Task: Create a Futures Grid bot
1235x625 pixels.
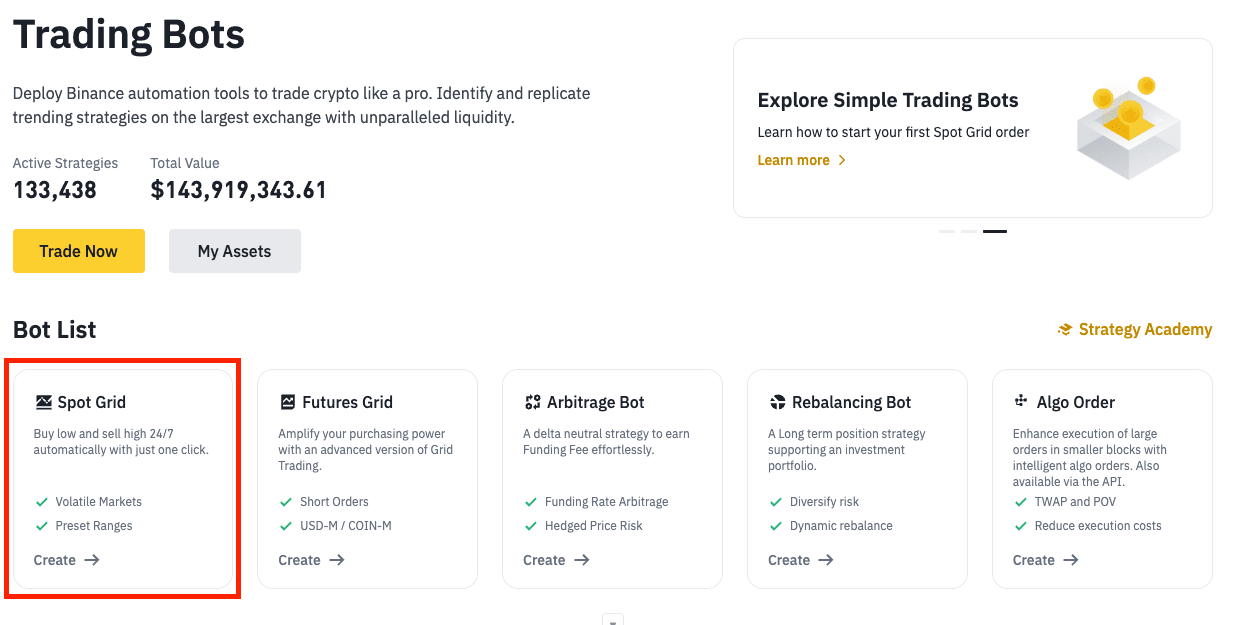Action: point(311,560)
